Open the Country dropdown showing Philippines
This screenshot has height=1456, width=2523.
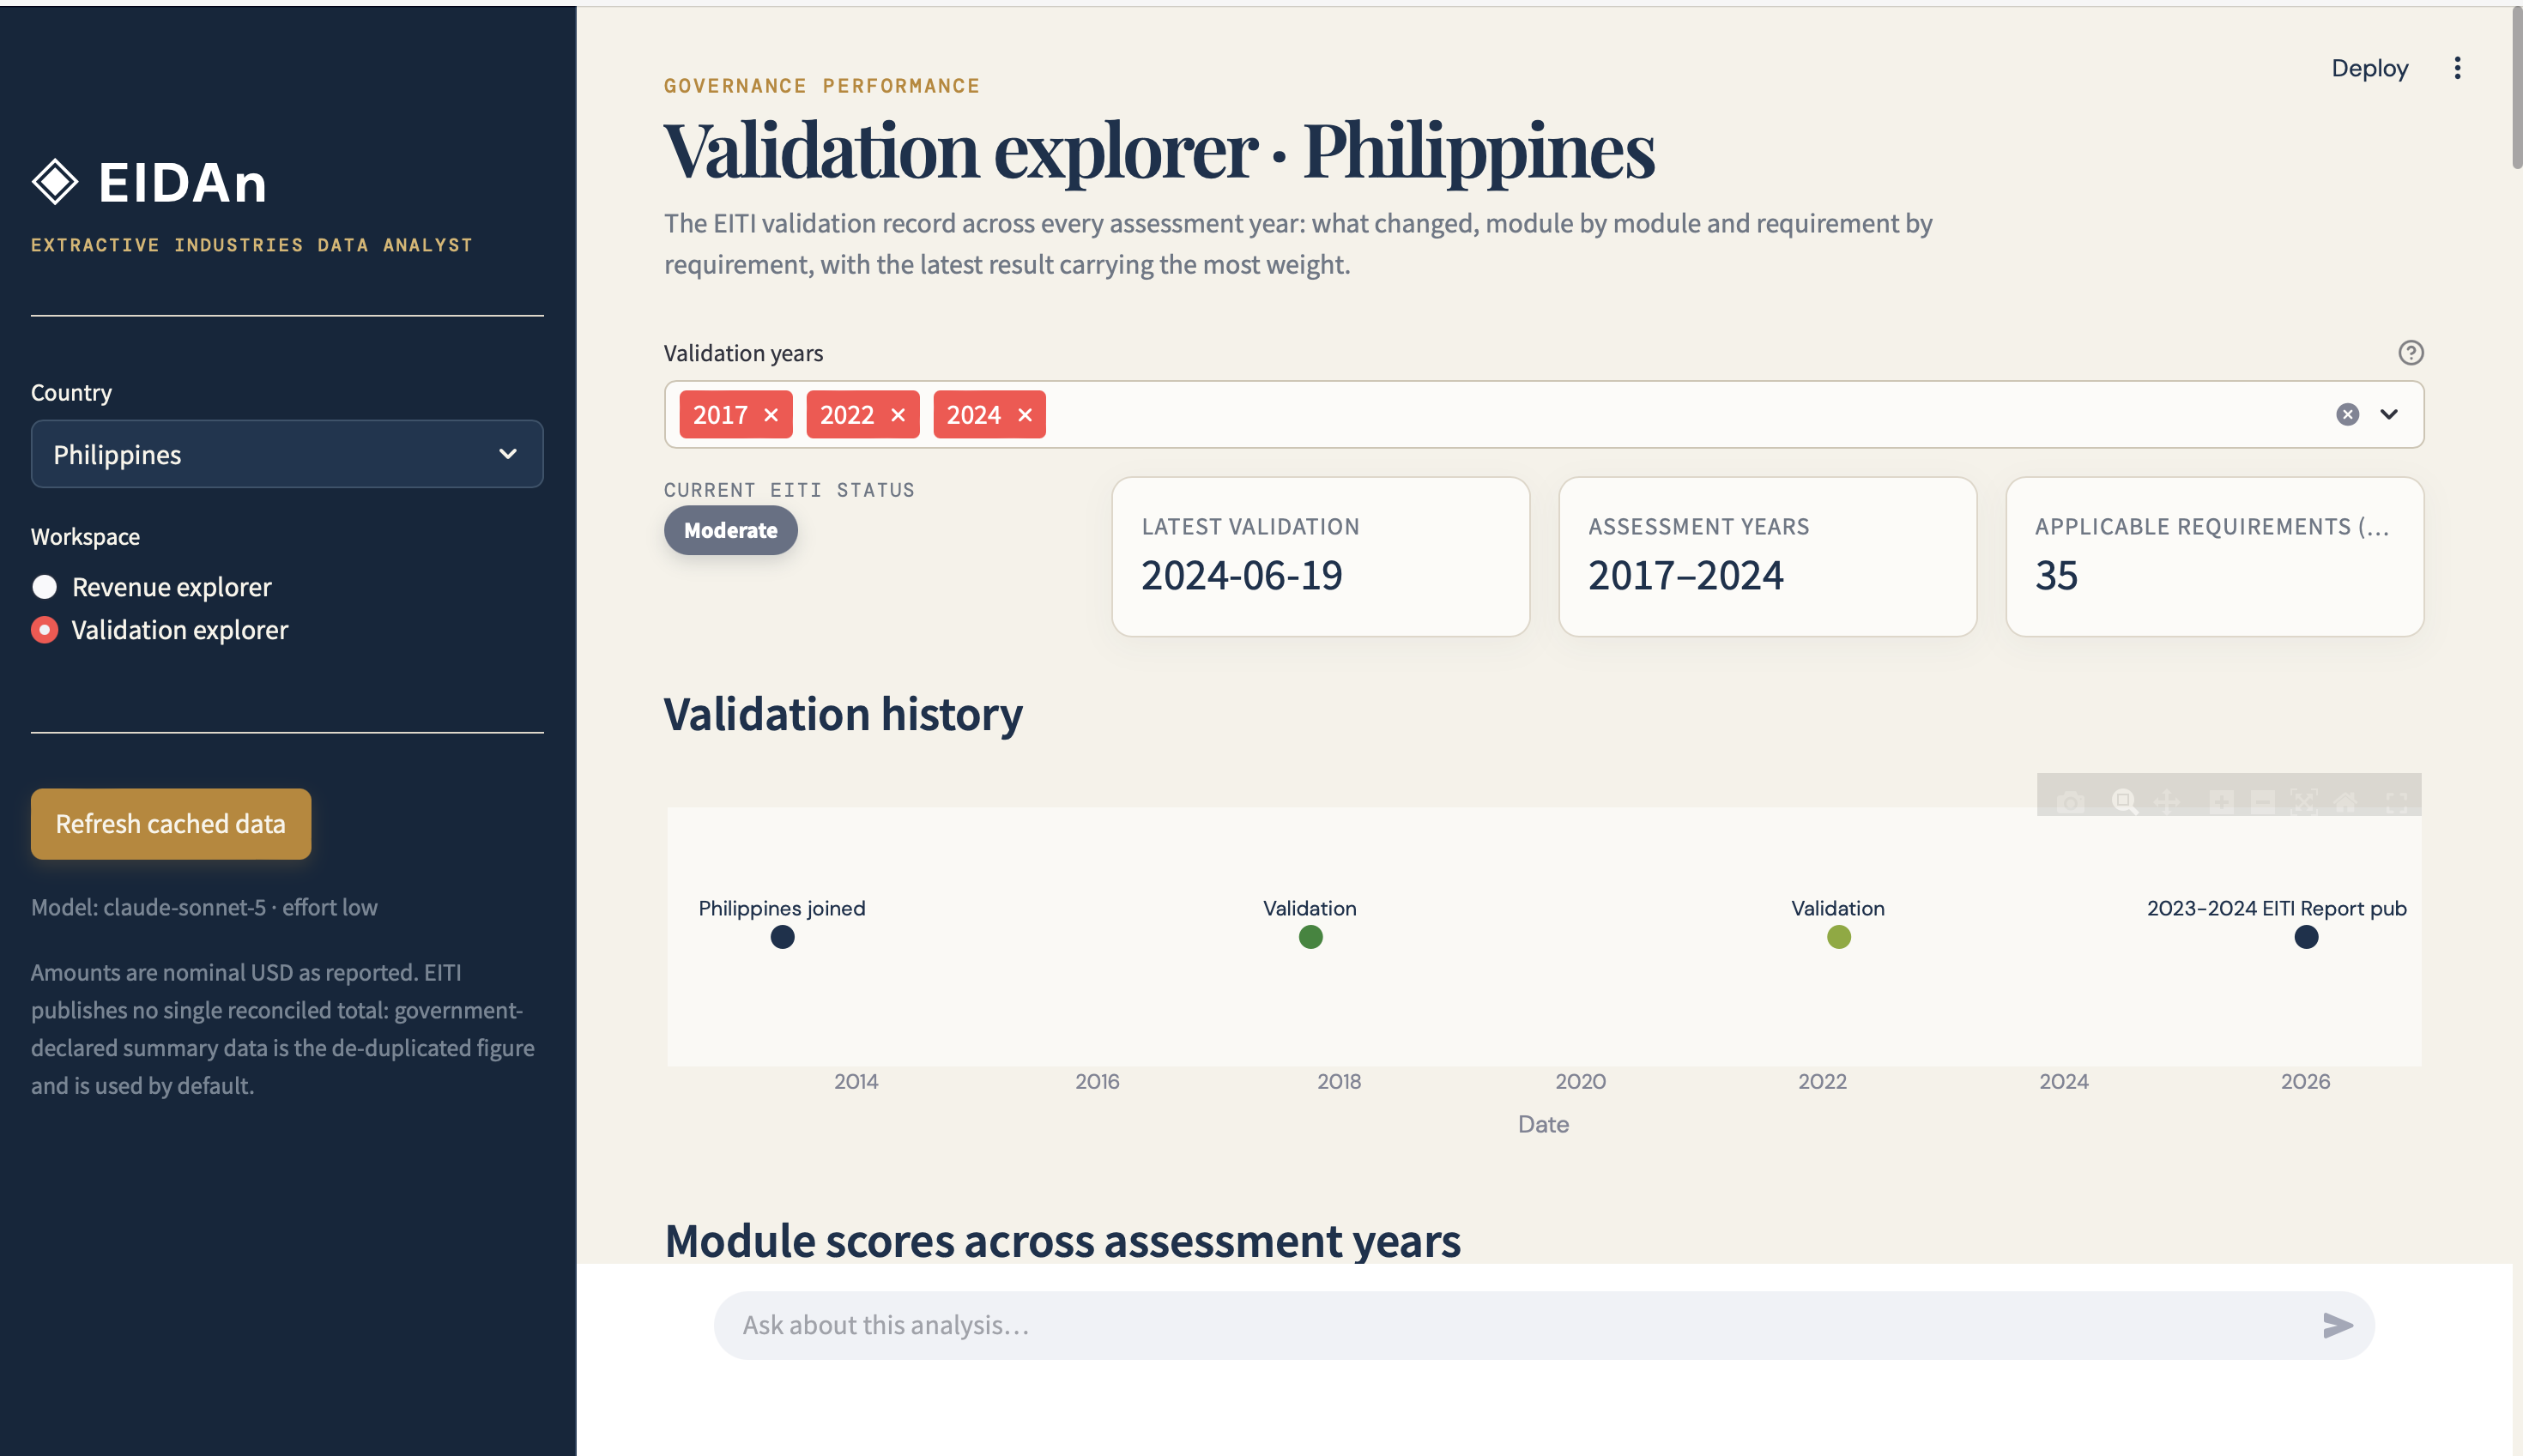point(287,454)
